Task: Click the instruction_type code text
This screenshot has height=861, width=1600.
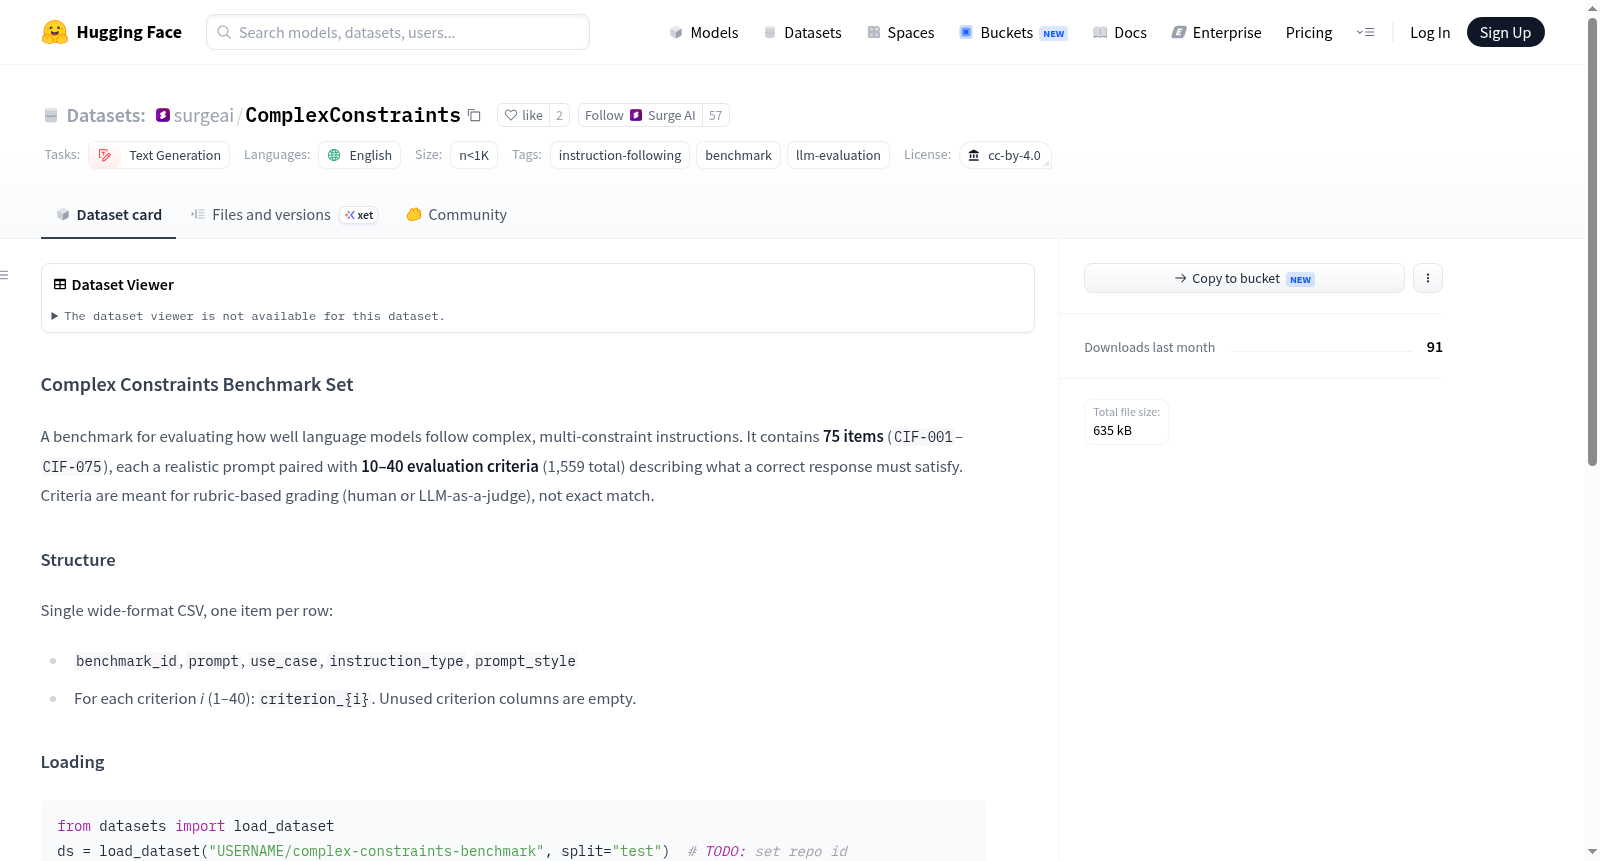Action: click(x=396, y=661)
